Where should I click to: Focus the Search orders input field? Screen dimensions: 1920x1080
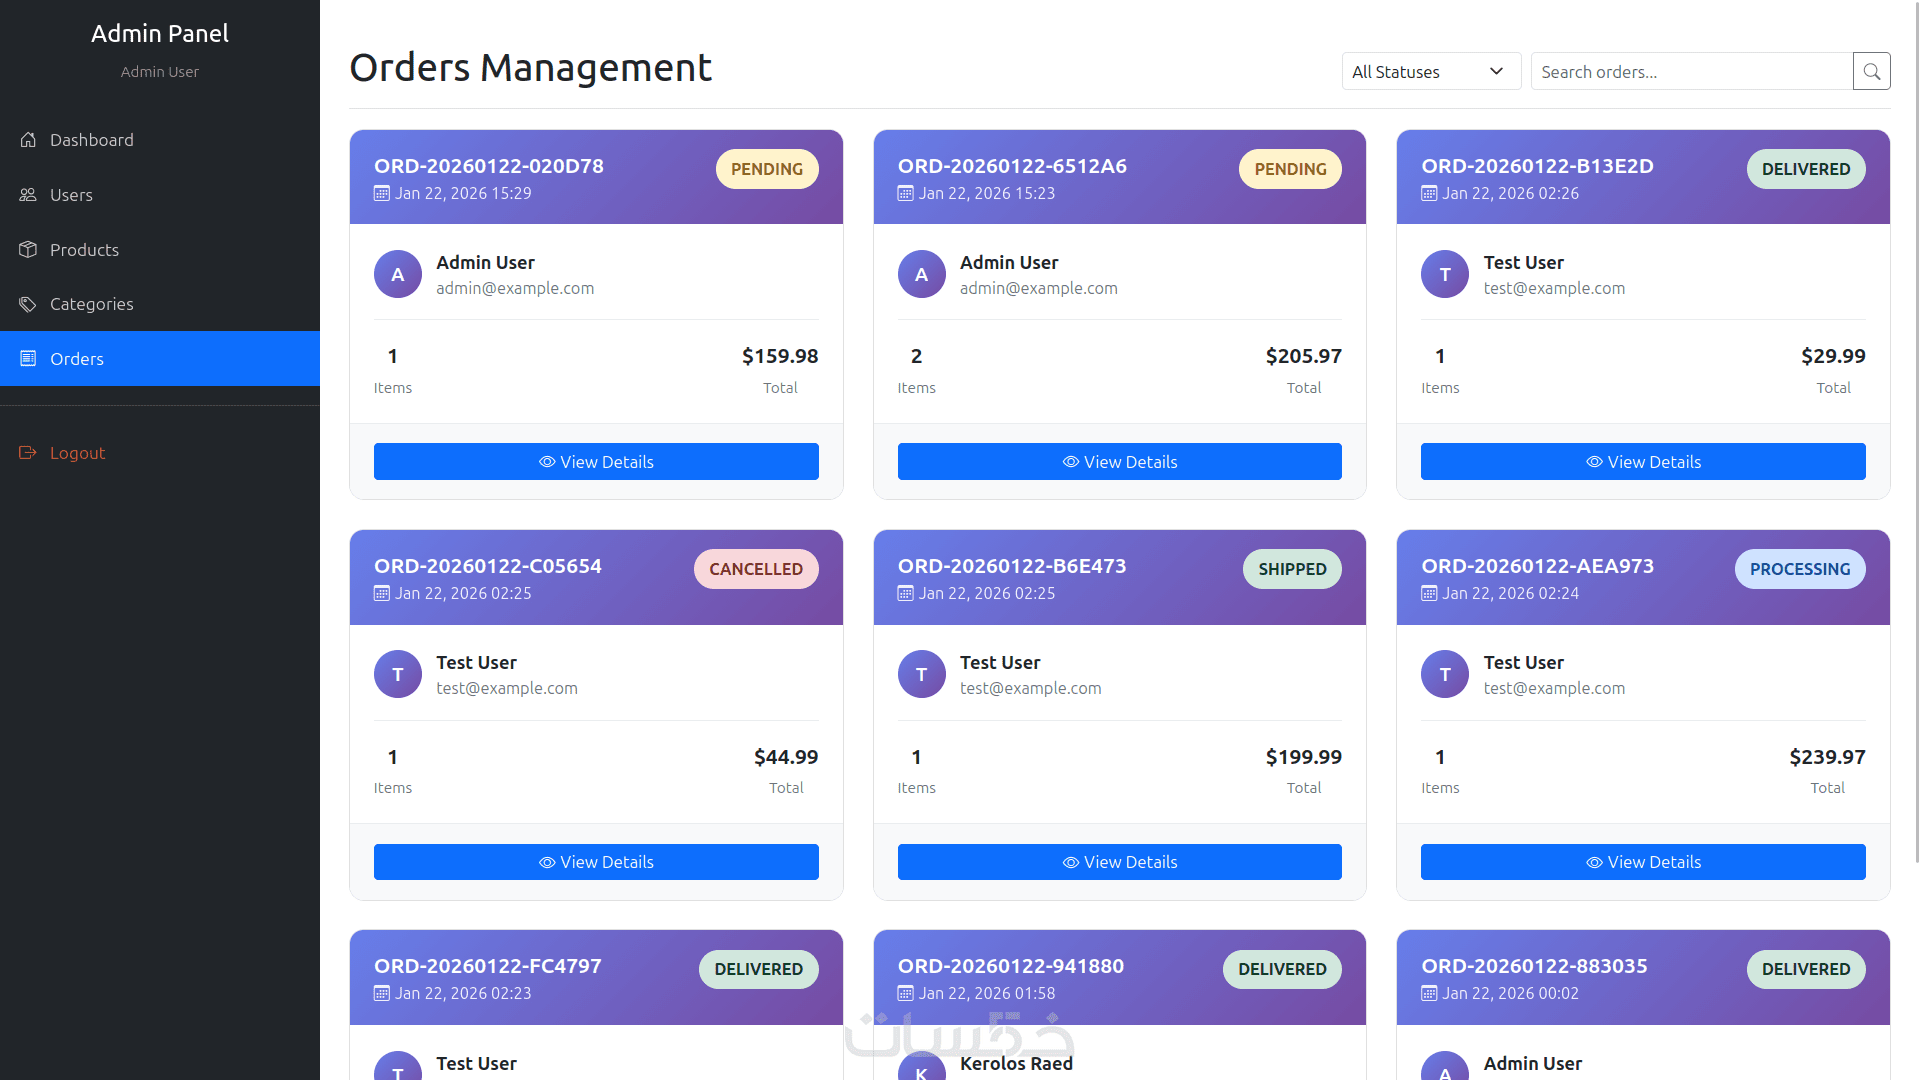coord(1690,72)
